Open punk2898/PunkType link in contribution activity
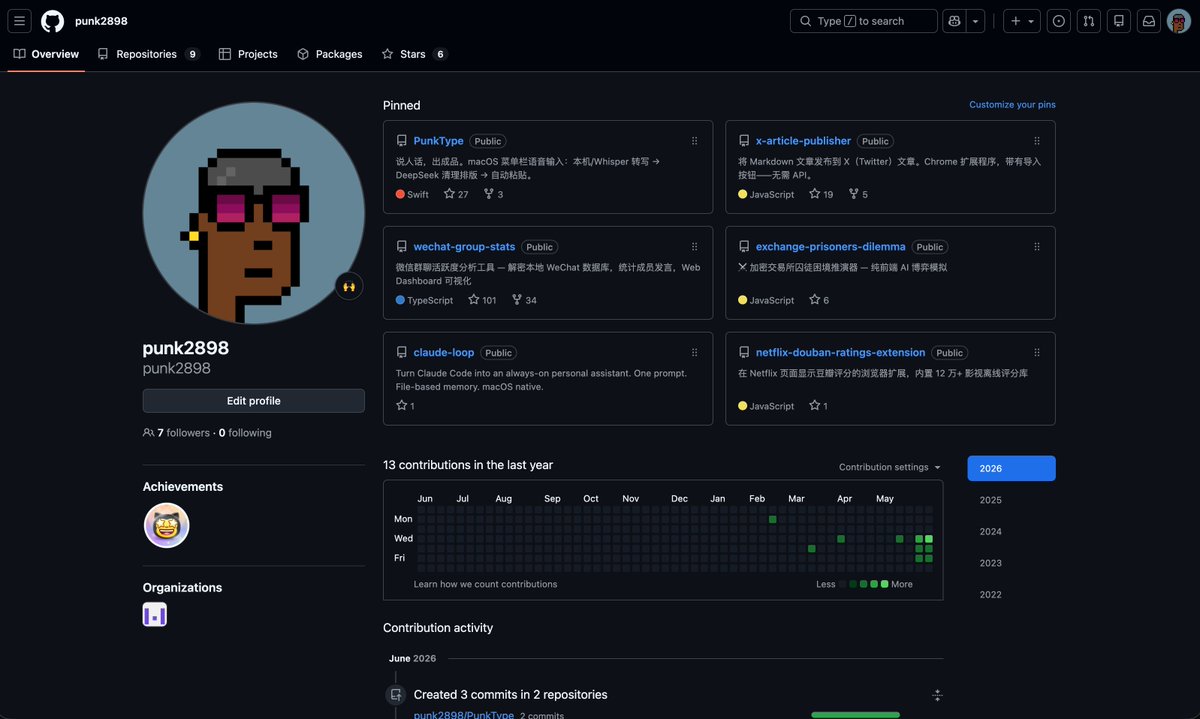This screenshot has height=719, width=1200. pos(464,716)
